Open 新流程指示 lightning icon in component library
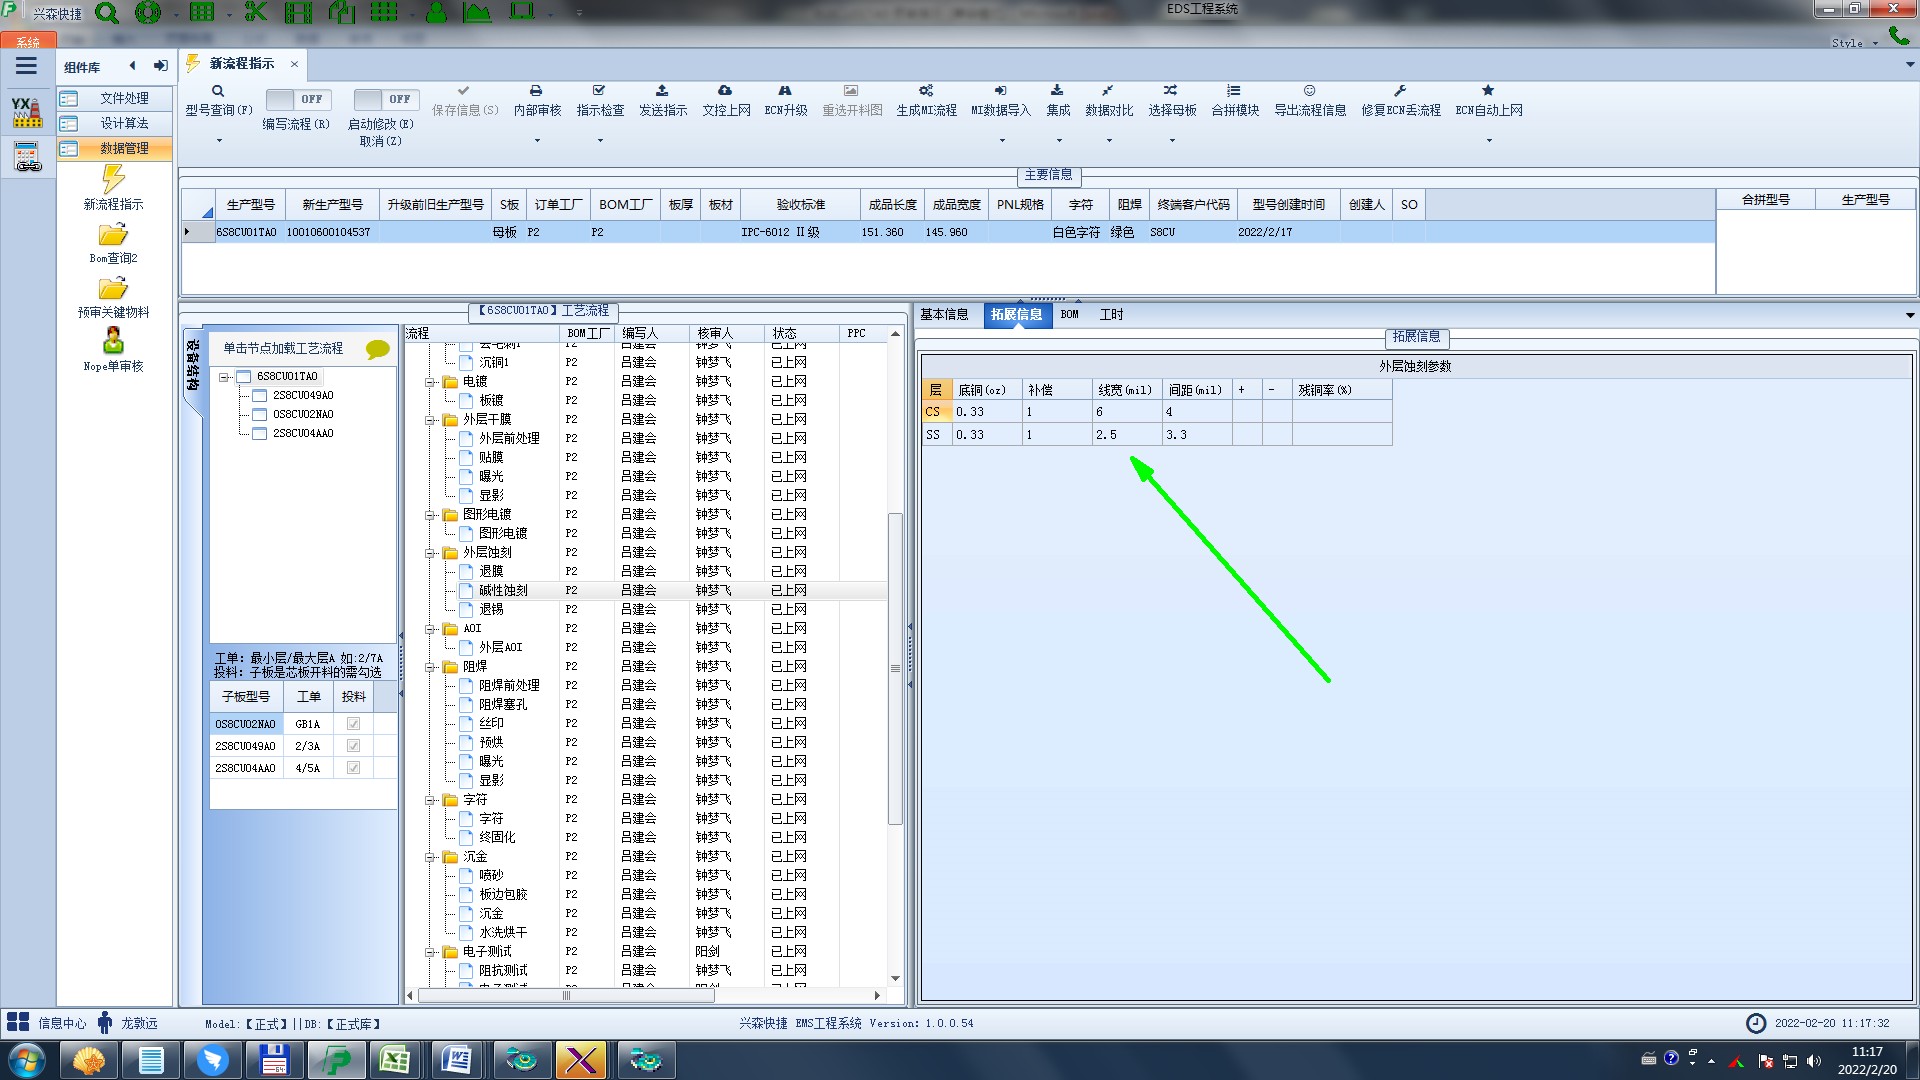1920x1080 pixels. 113,179
